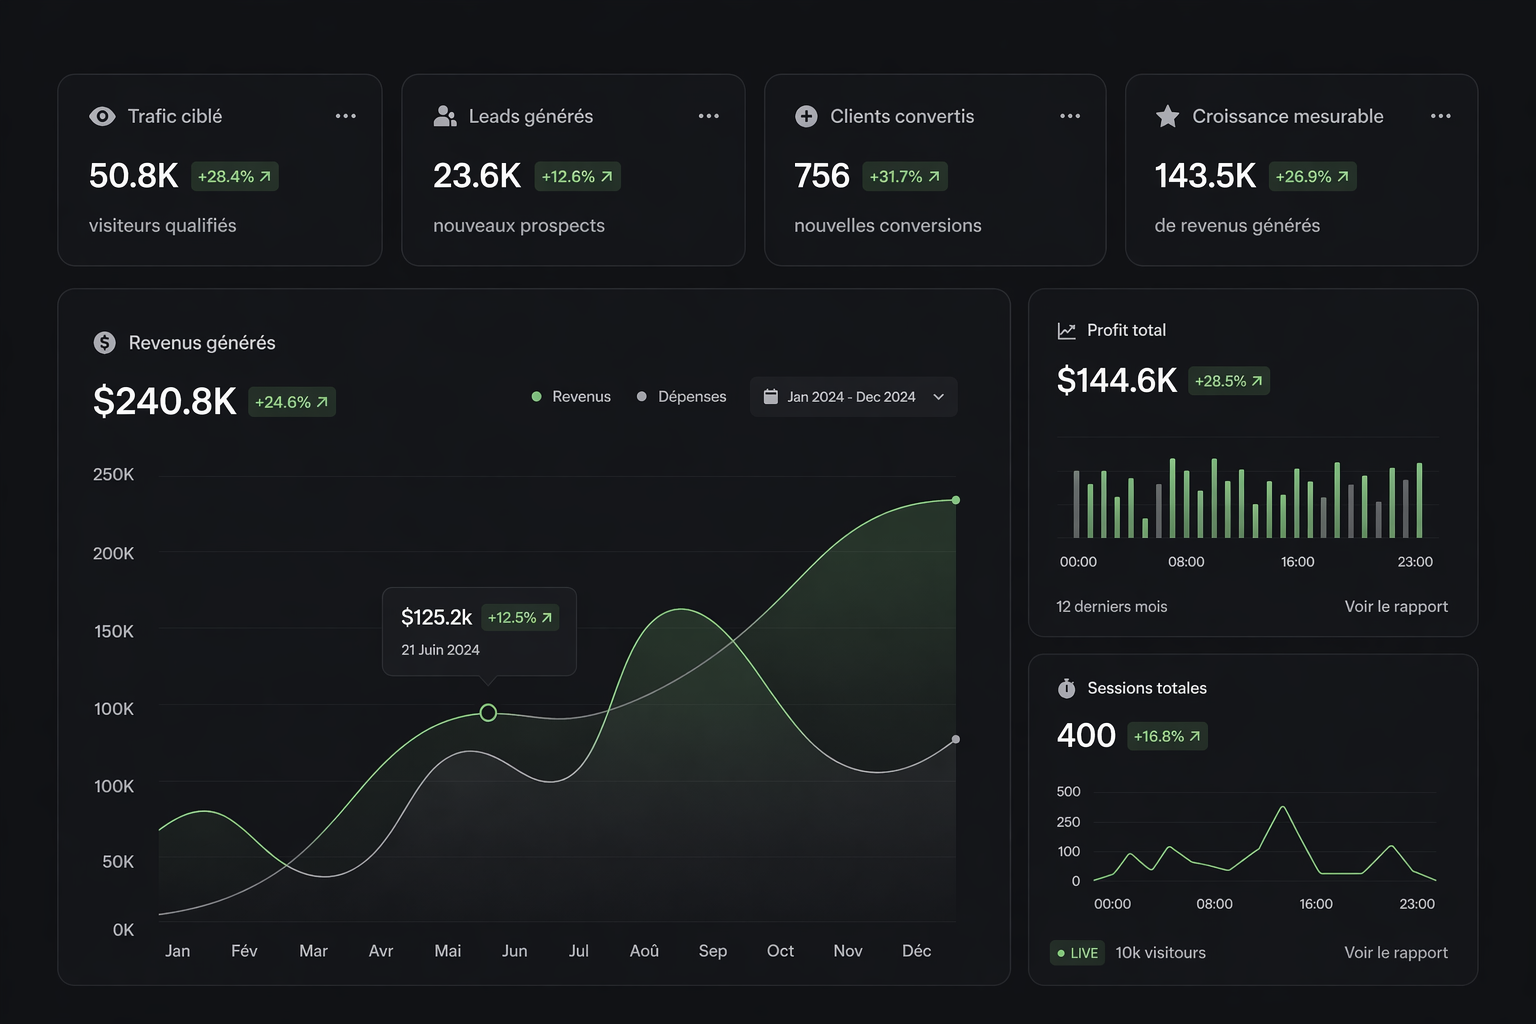Click the arrow icon in the +24.6% badge

click(x=322, y=402)
